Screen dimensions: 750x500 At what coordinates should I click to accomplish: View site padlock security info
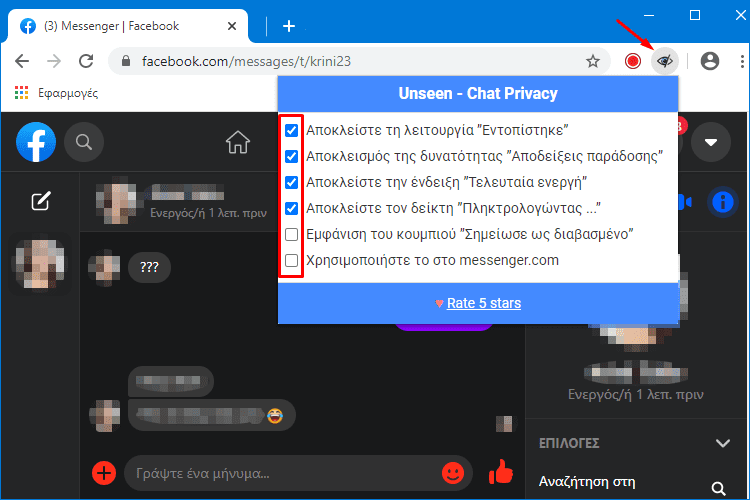(x=126, y=61)
